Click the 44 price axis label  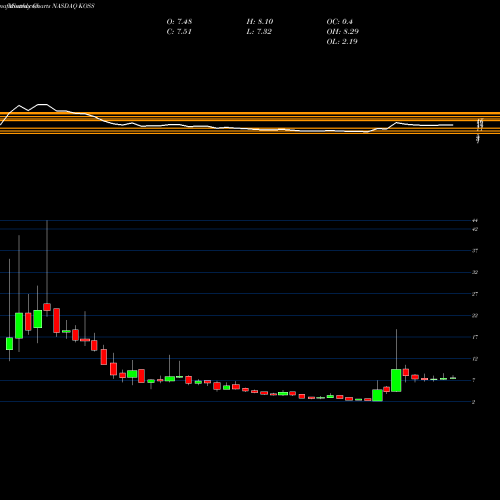coord(475,221)
